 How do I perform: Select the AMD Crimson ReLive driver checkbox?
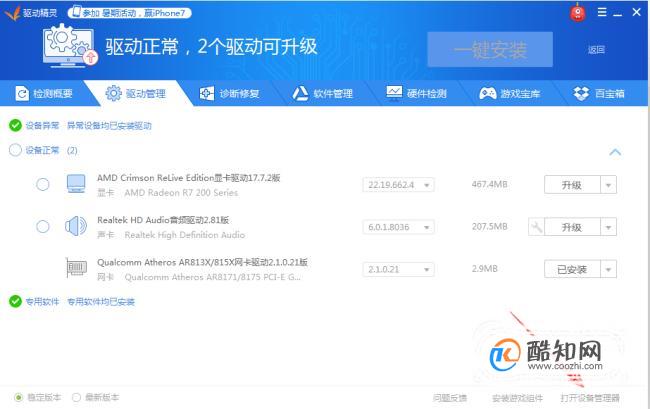[x=43, y=184]
